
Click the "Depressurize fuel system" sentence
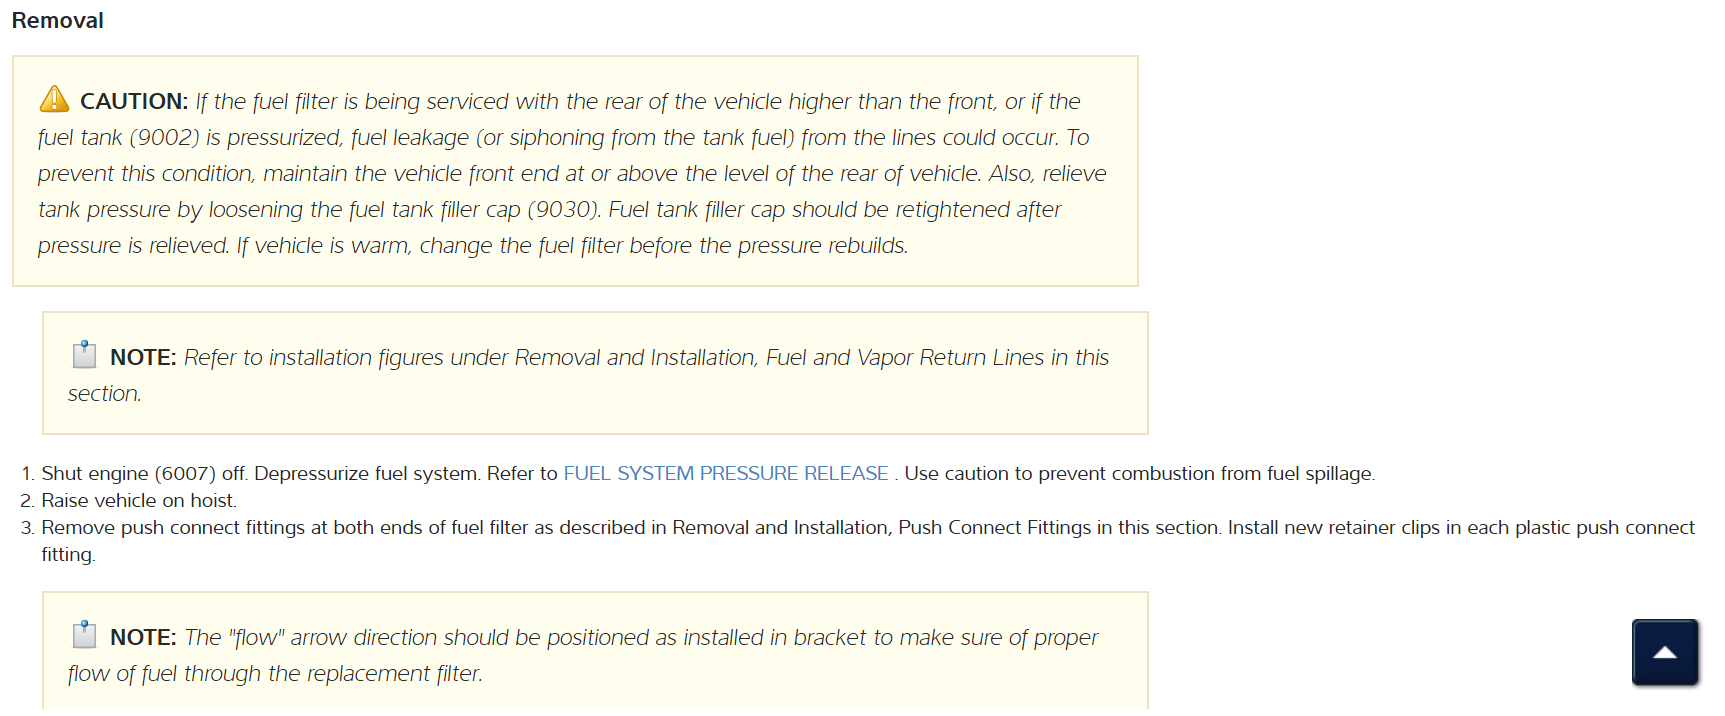[366, 474]
